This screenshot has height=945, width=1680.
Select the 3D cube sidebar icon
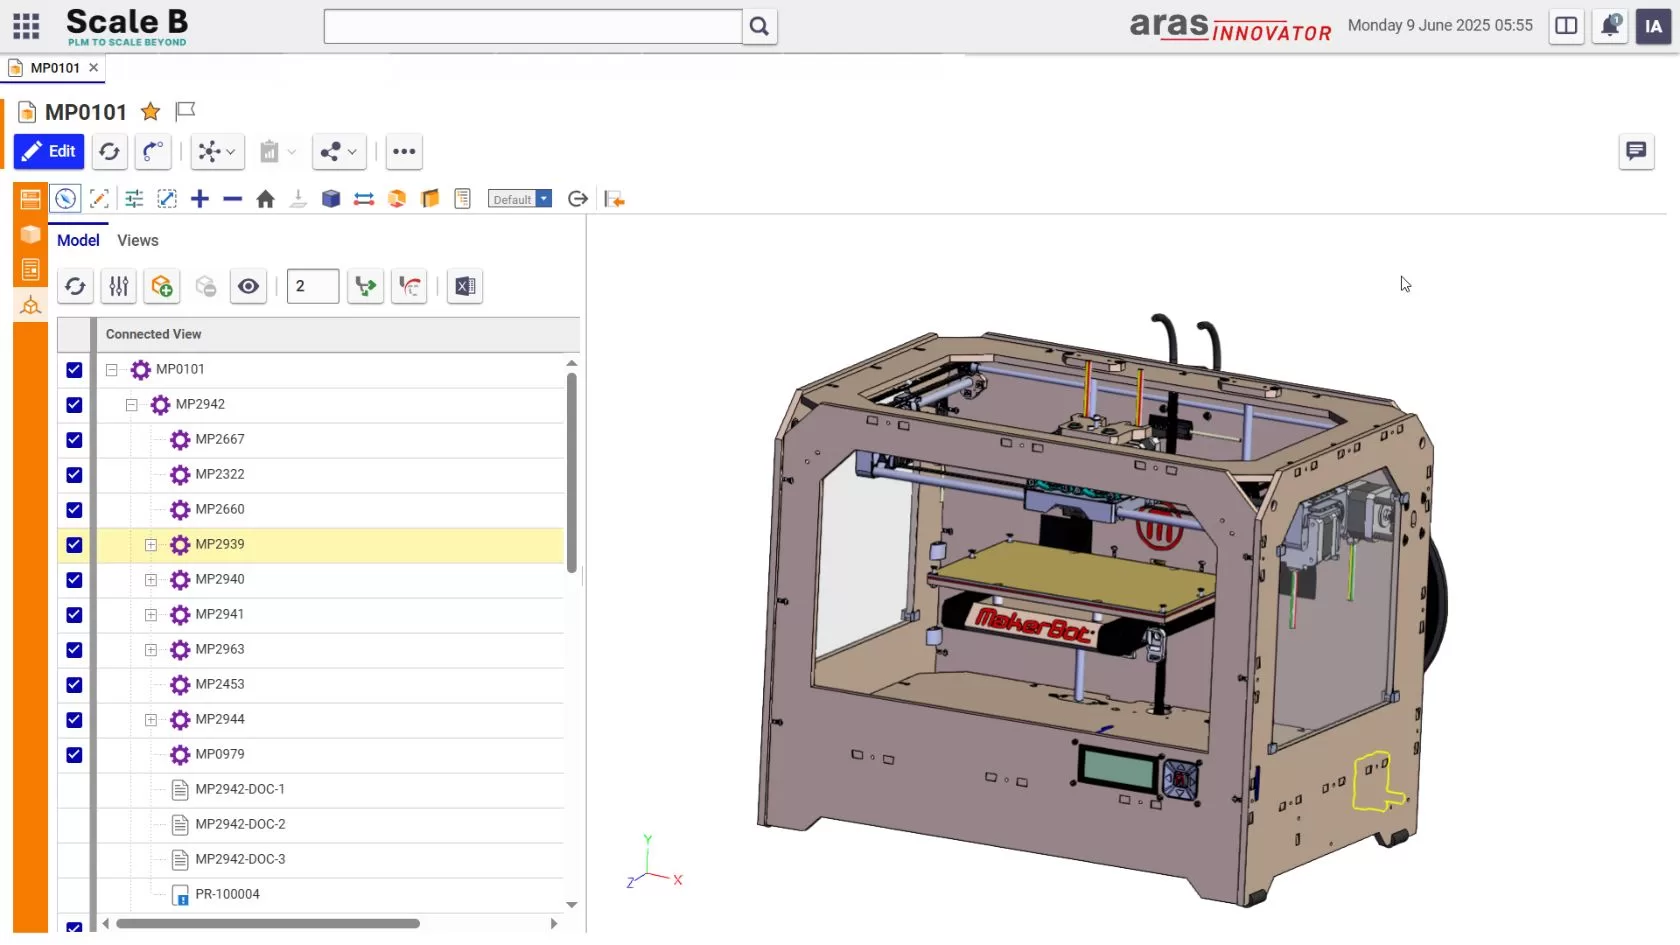[x=29, y=235]
